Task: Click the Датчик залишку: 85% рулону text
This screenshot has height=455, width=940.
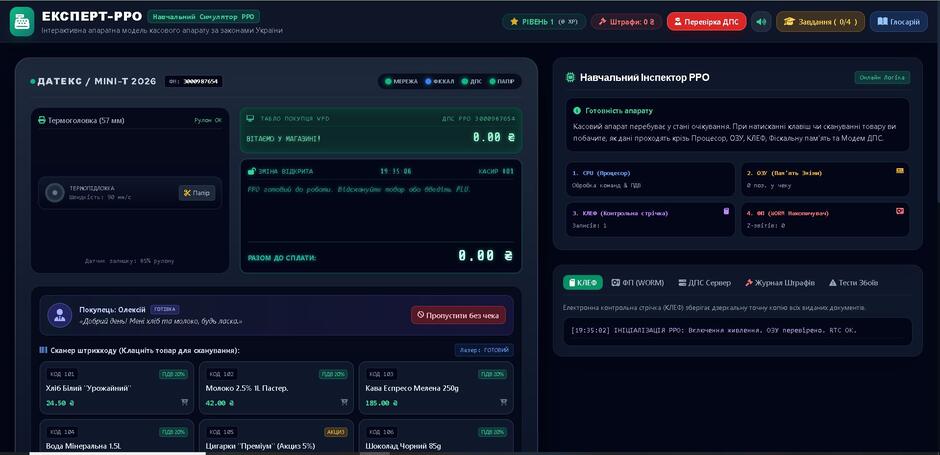Action: (x=129, y=261)
